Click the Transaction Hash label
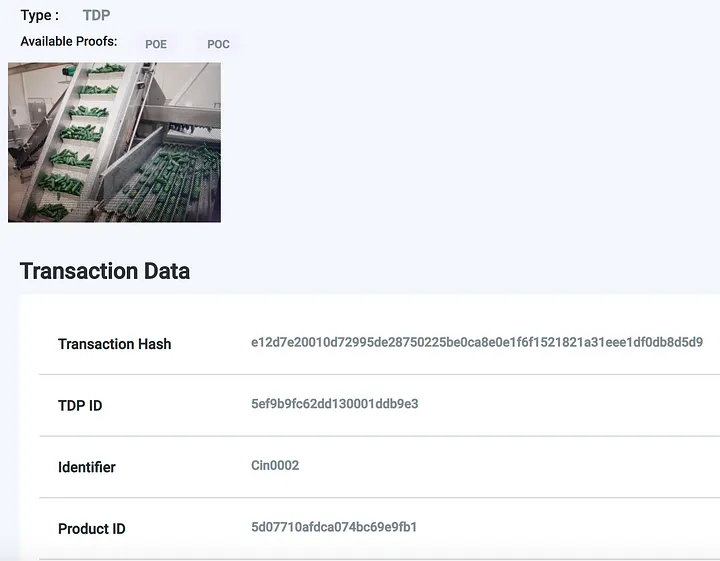 [114, 344]
